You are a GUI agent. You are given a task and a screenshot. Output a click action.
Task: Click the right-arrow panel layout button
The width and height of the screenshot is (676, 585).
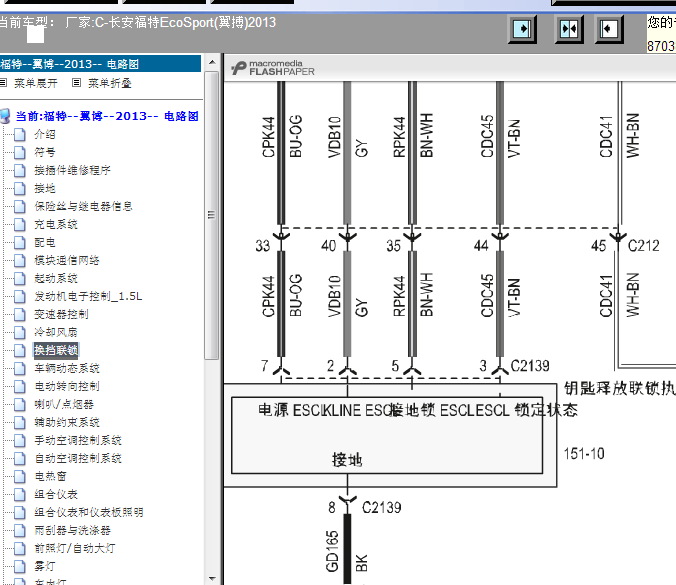click(x=522, y=29)
